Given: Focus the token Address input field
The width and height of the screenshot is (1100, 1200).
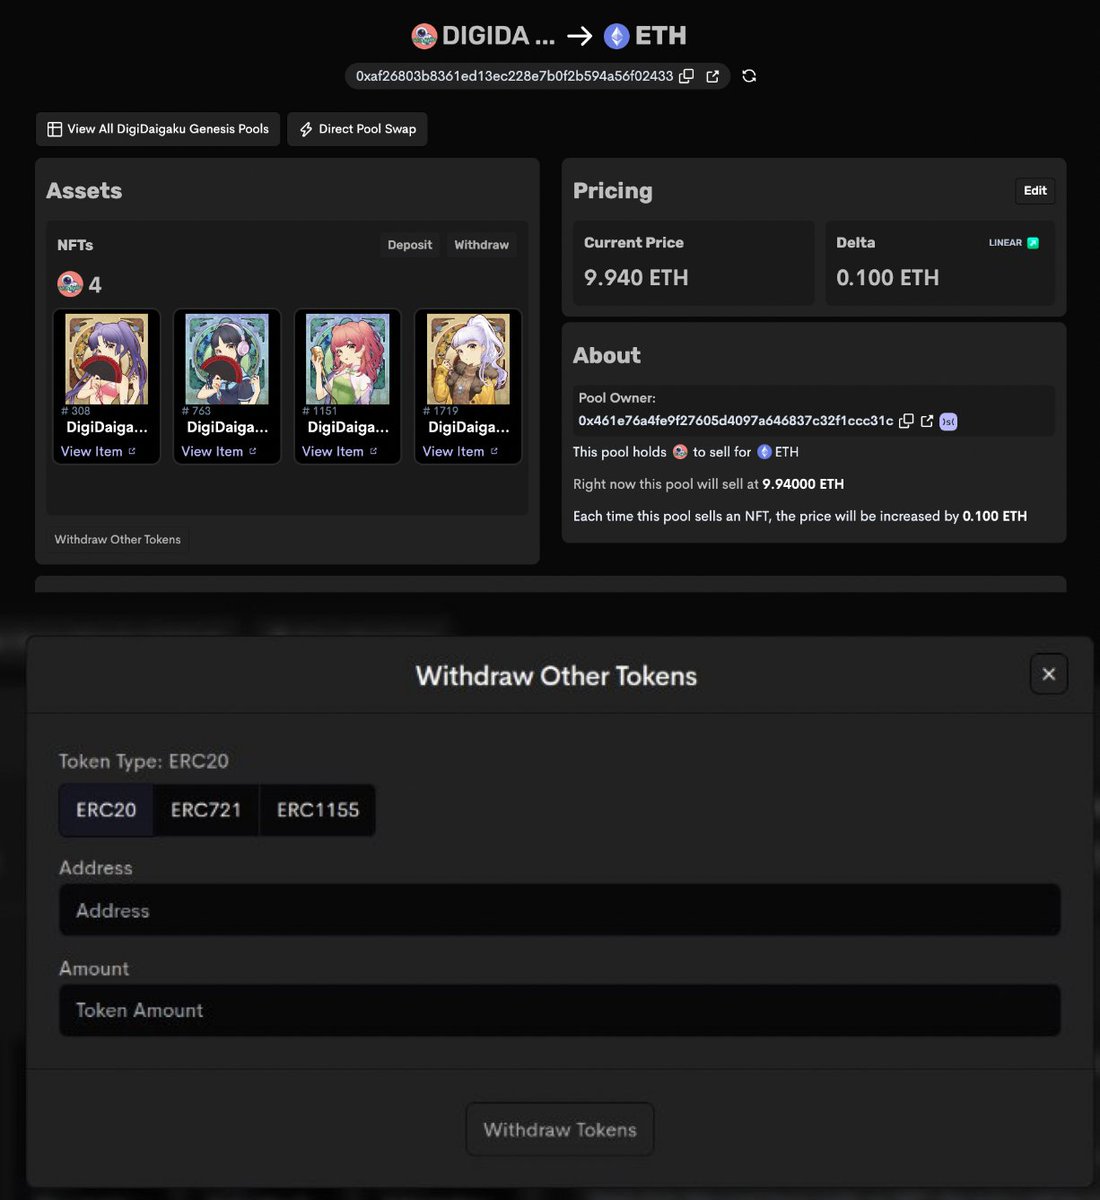Looking at the screenshot, I should click(x=560, y=910).
